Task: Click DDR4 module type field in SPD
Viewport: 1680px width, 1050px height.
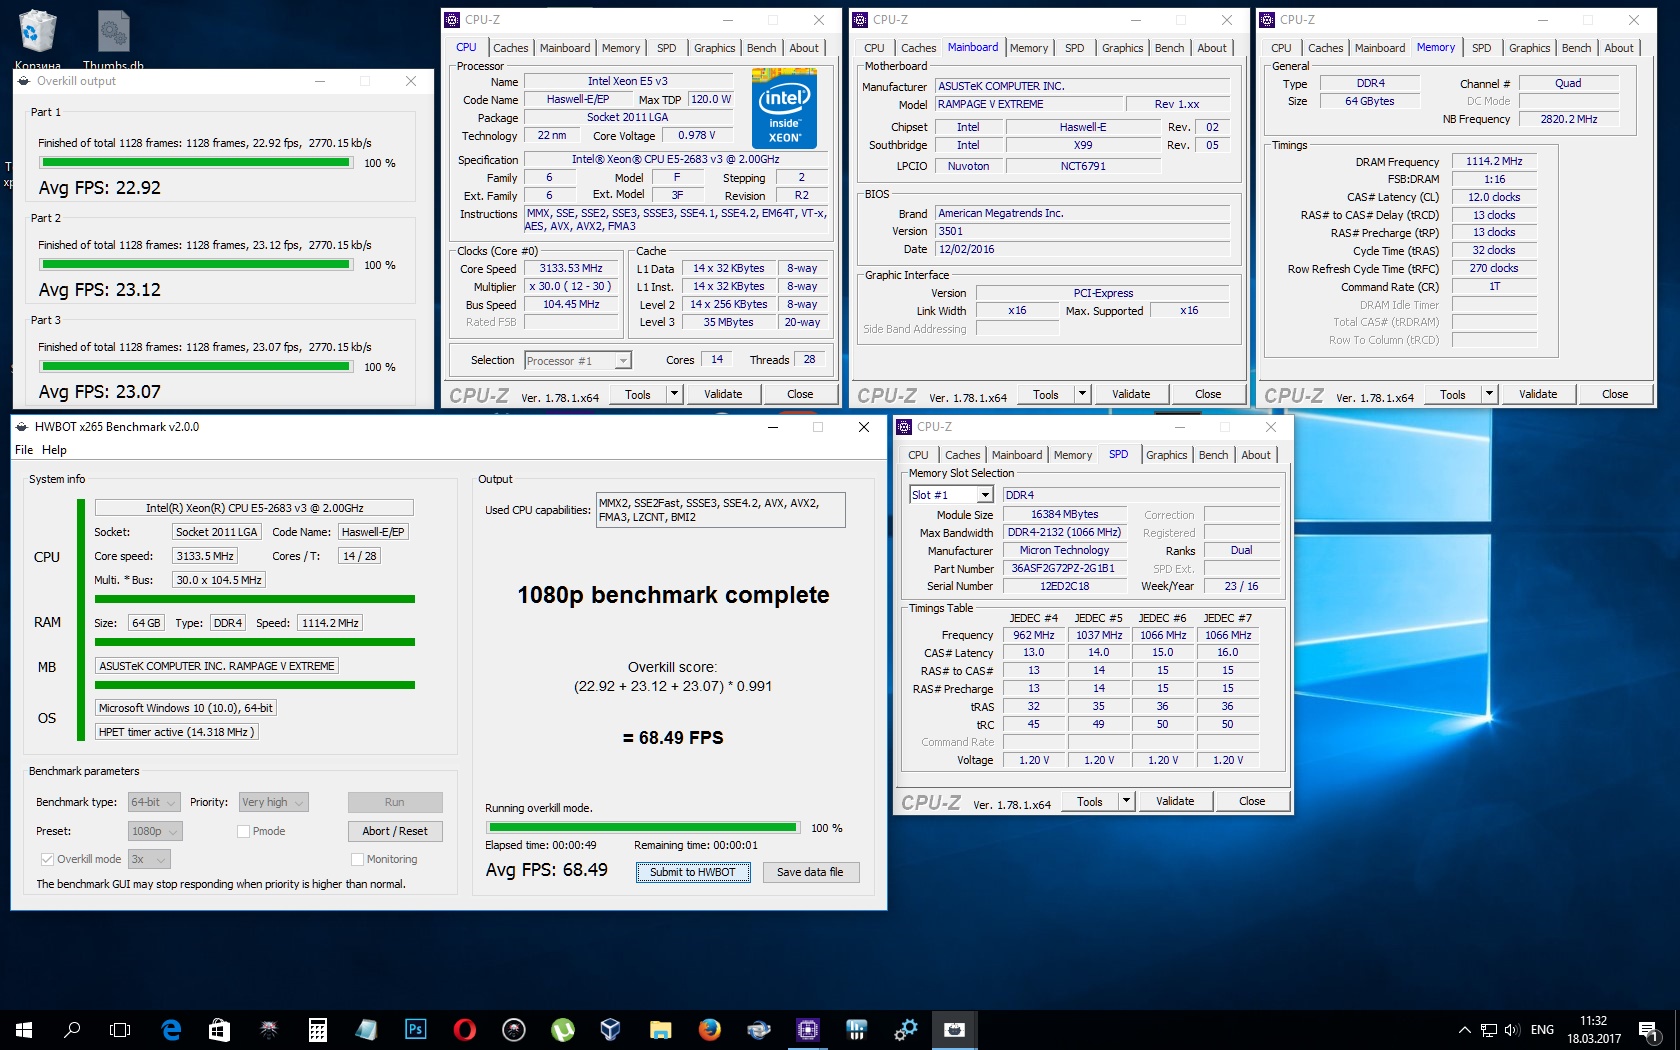Action: [x=1142, y=495]
